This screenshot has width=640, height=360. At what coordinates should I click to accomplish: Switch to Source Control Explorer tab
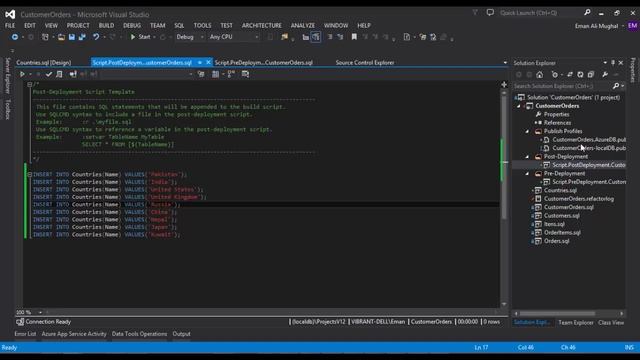[365, 63]
